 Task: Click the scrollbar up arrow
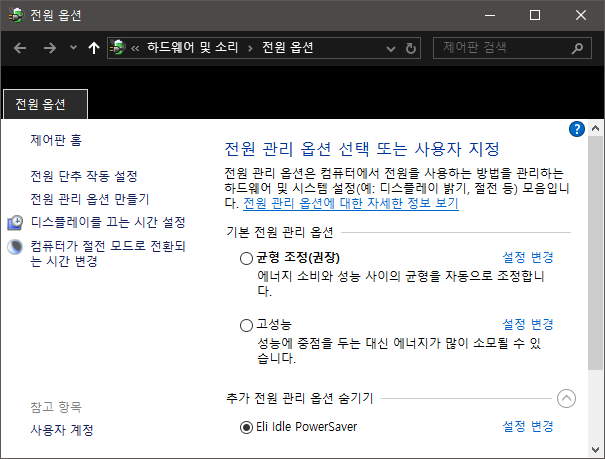click(595, 128)
